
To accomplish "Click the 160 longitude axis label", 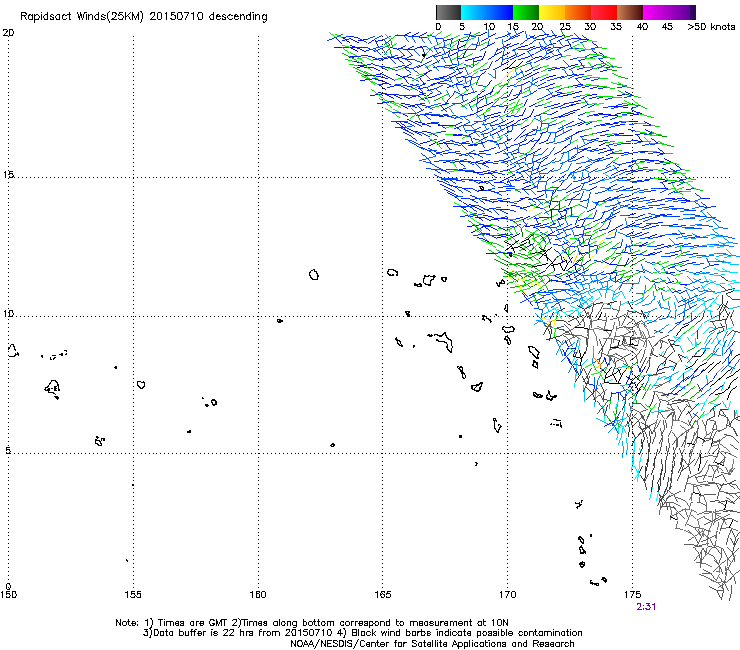I will (x=258, y=595).
